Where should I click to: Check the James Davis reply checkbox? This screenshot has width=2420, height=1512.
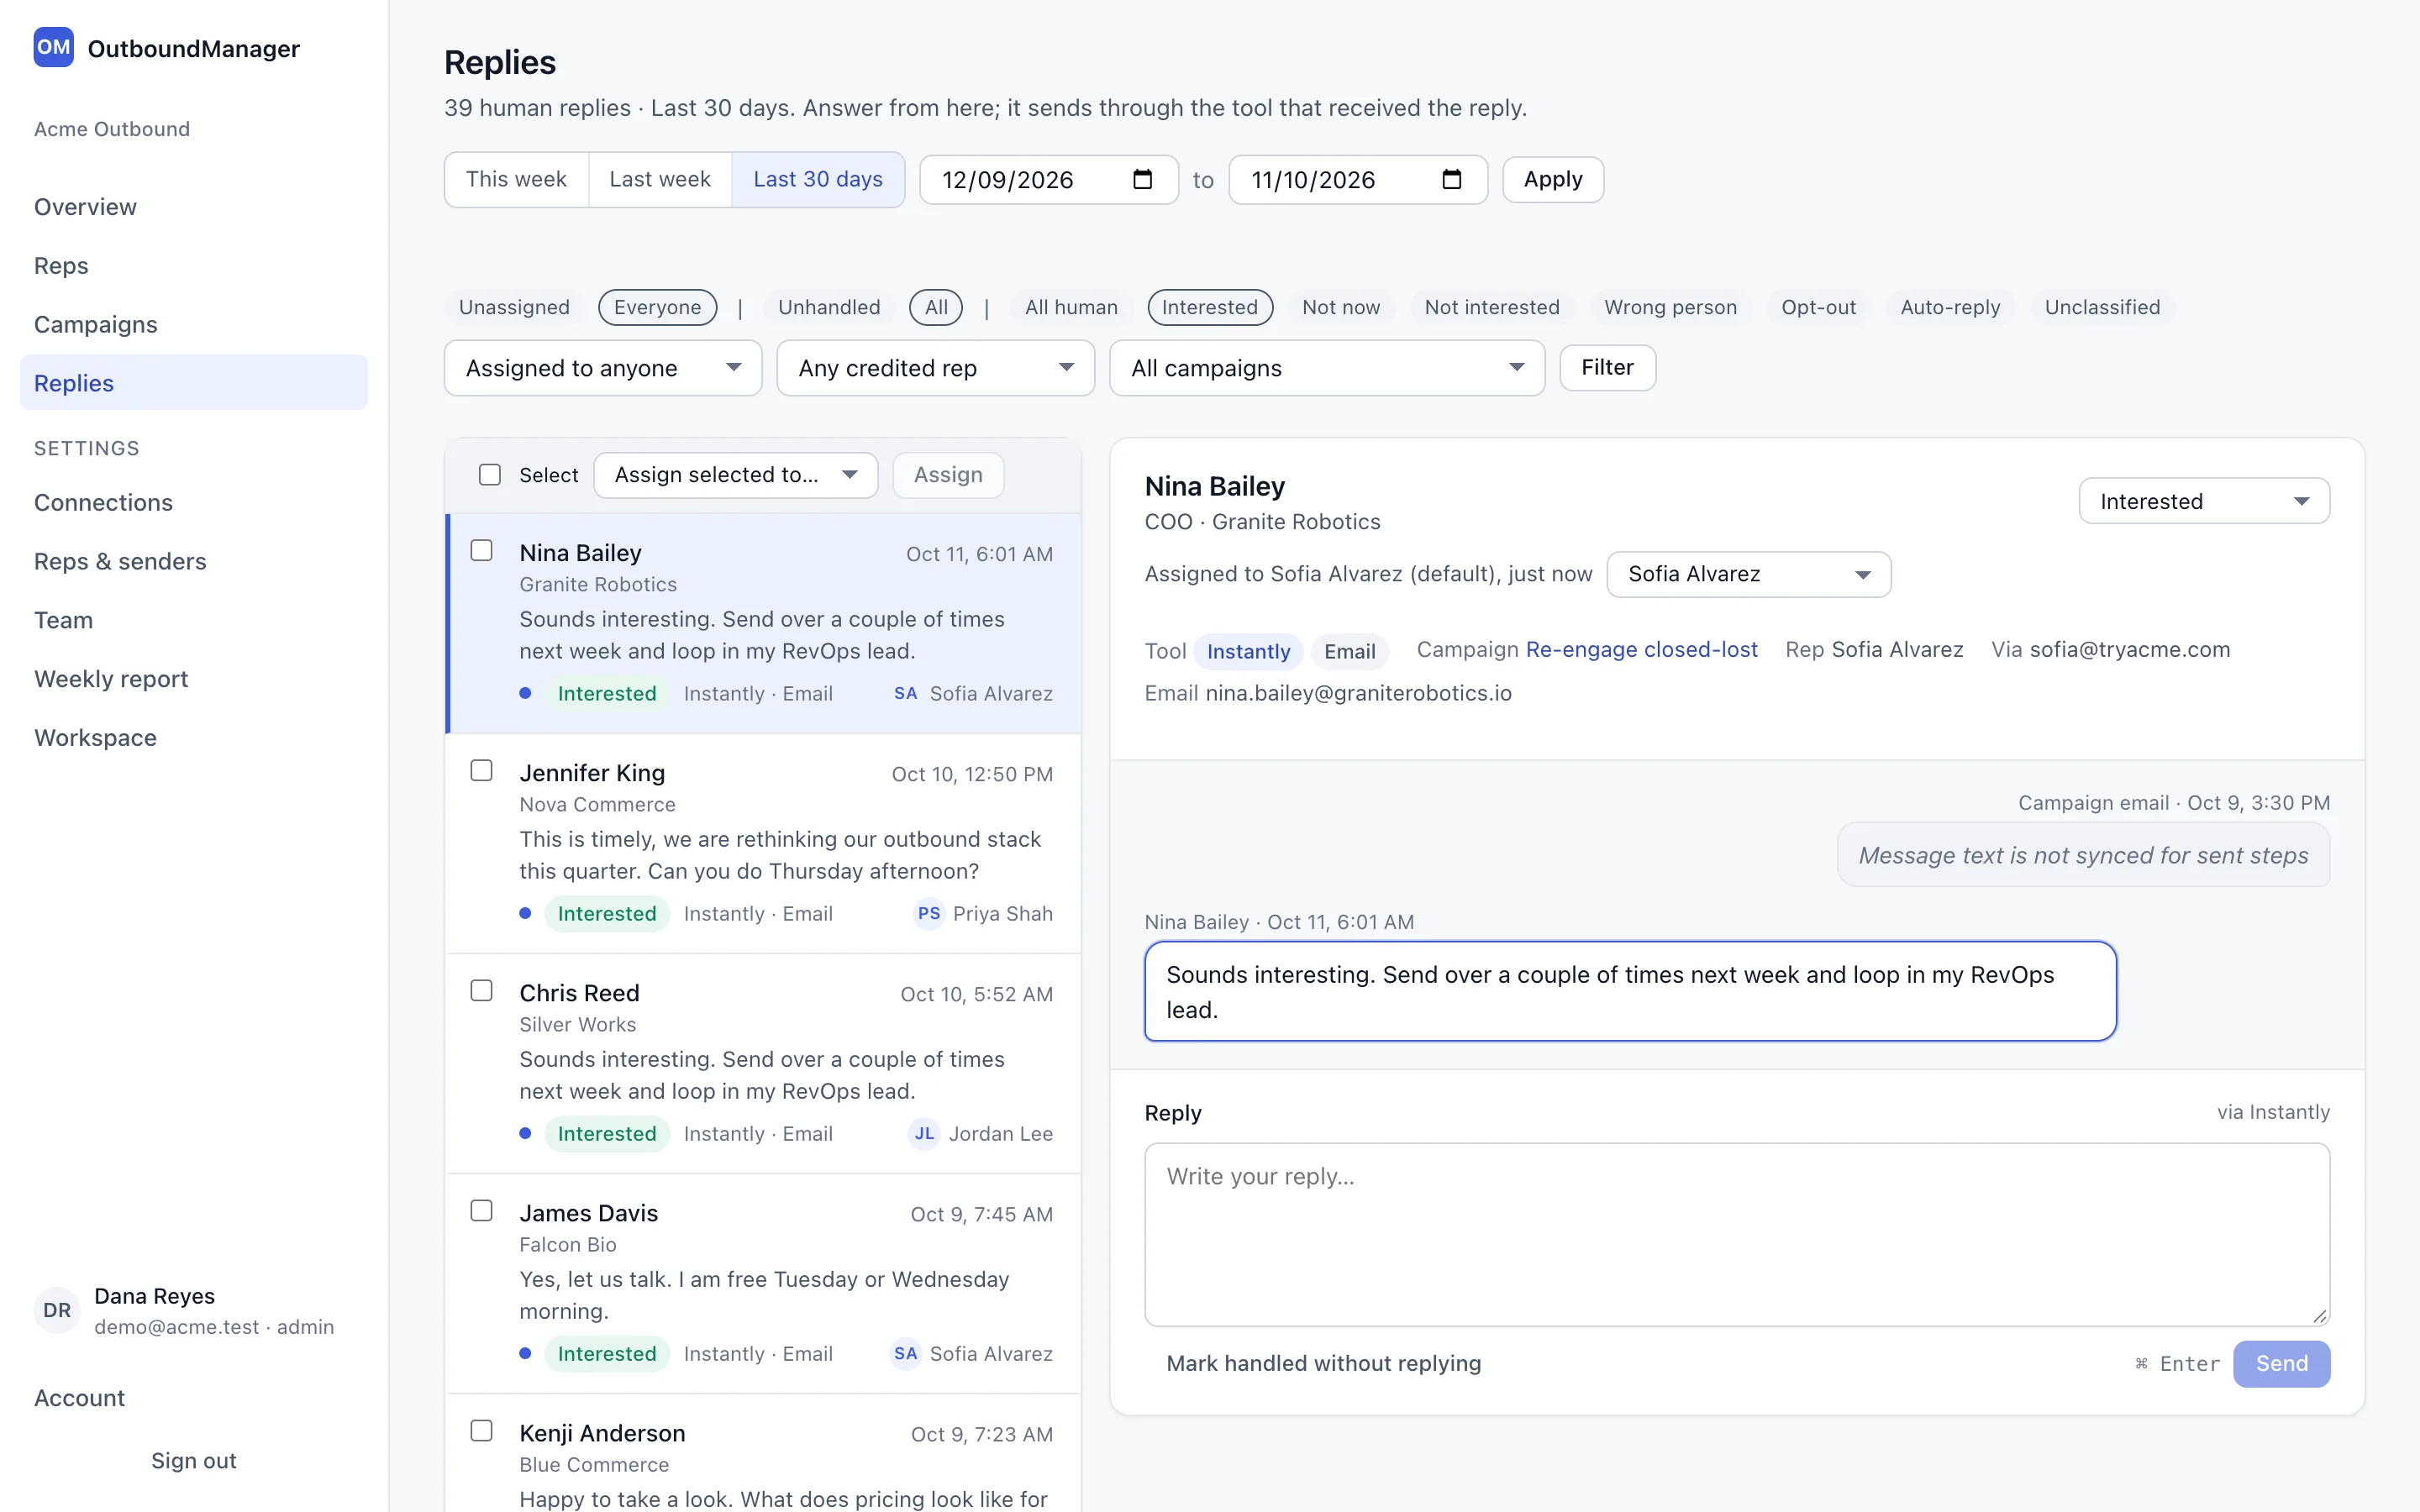[x=482, y=1210]
